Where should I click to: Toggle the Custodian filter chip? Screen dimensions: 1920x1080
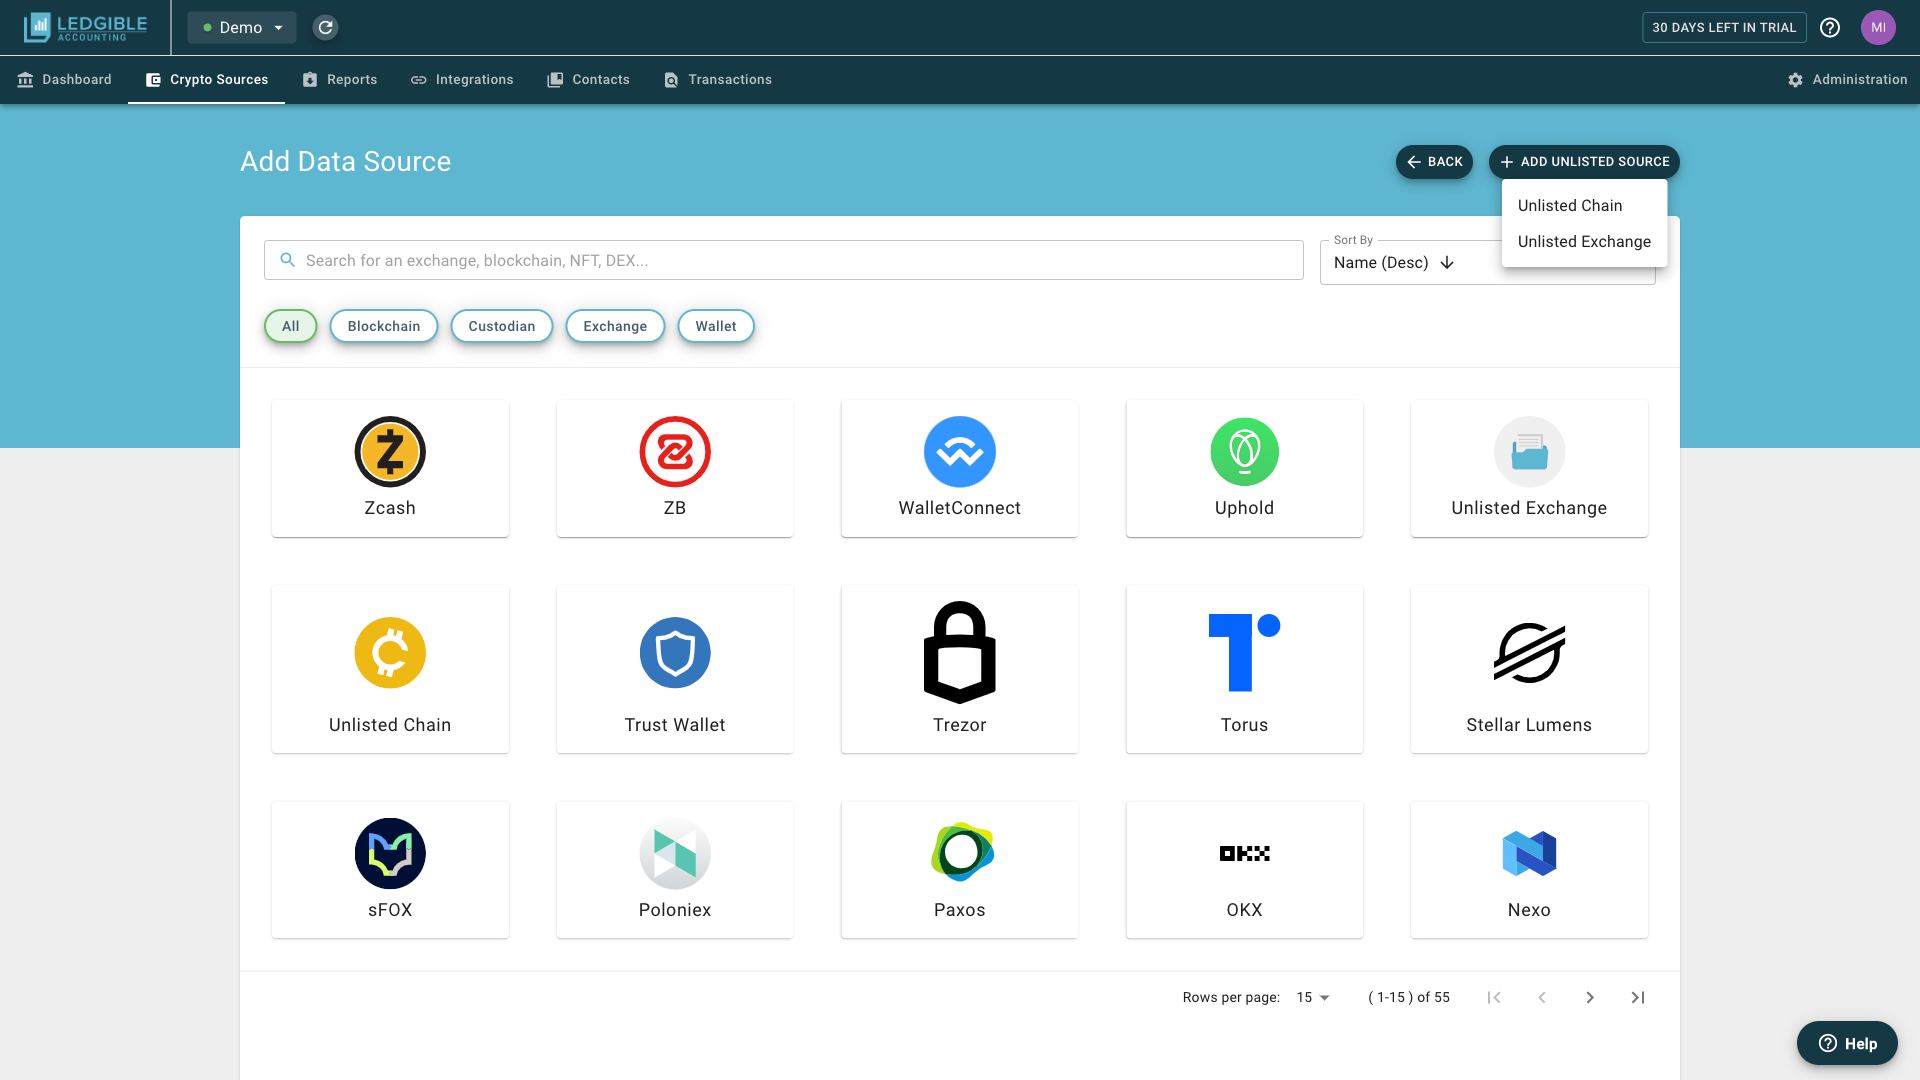click(502, 326)
